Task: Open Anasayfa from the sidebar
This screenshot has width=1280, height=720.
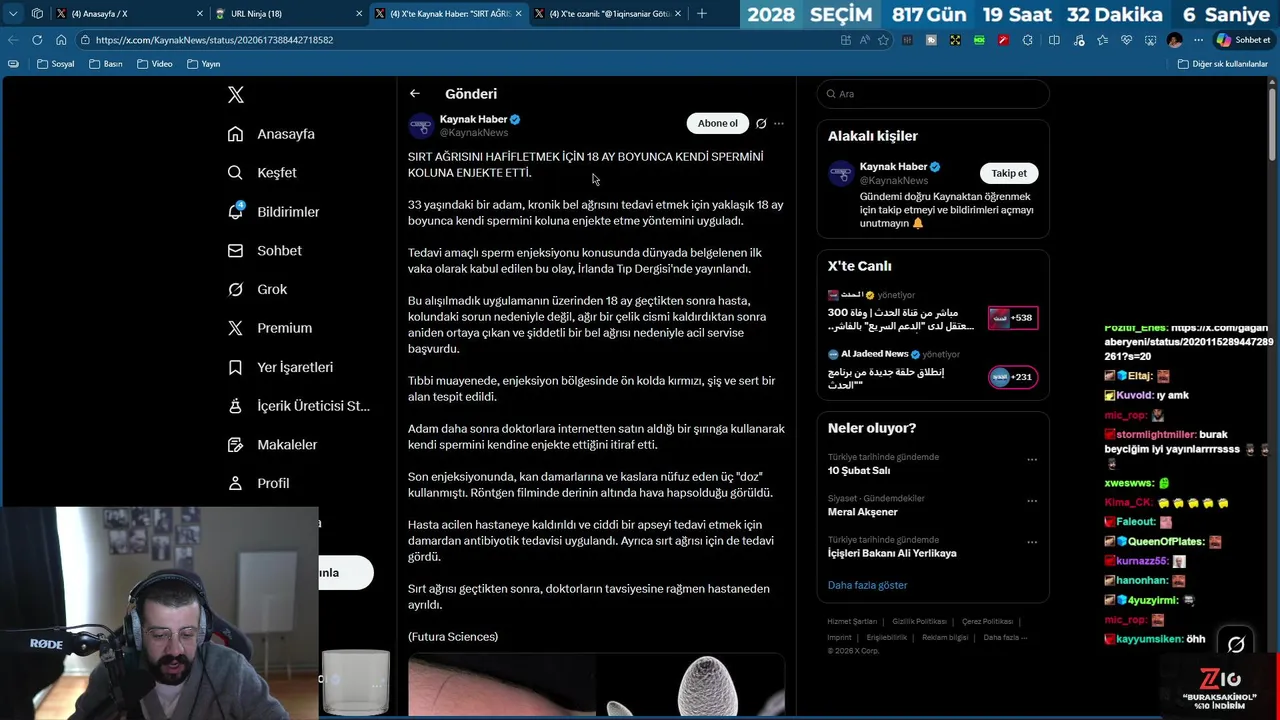Action: click(271, 134)
